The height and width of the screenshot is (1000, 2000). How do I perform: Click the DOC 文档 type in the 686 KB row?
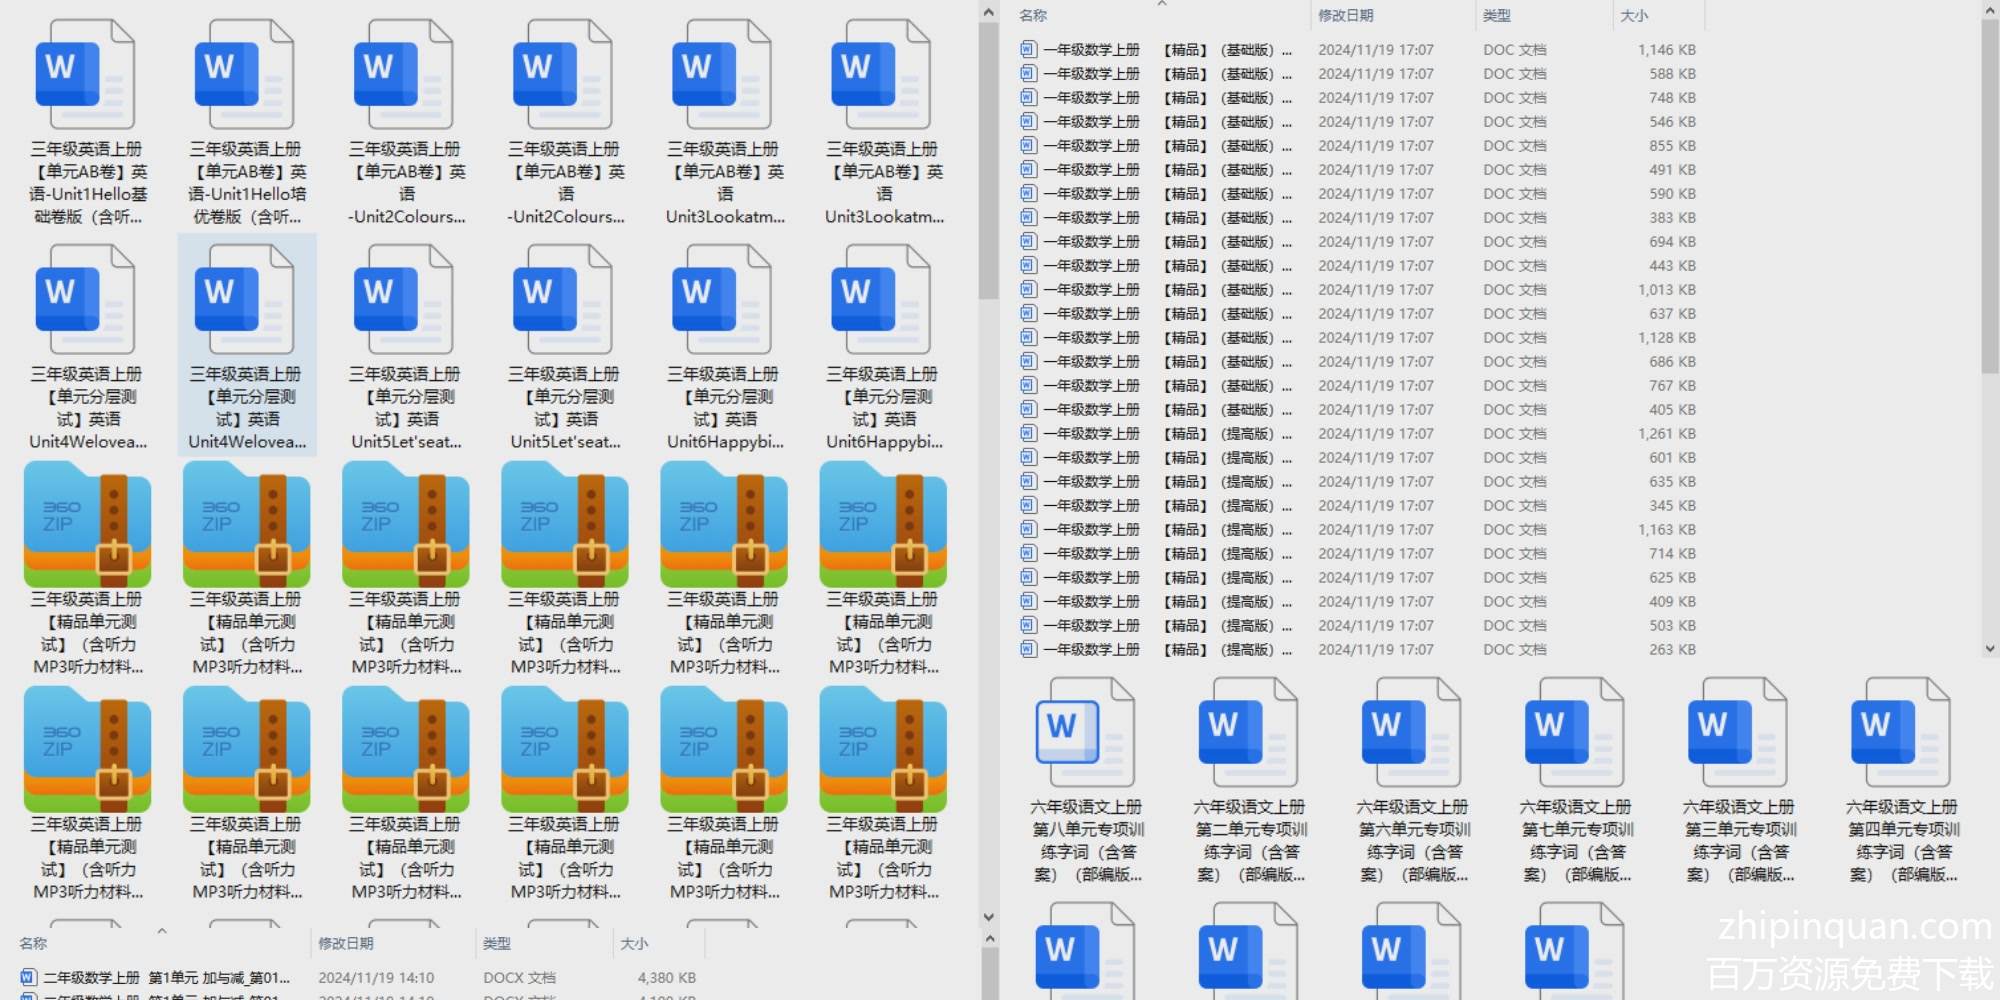tap(1514, 361)
